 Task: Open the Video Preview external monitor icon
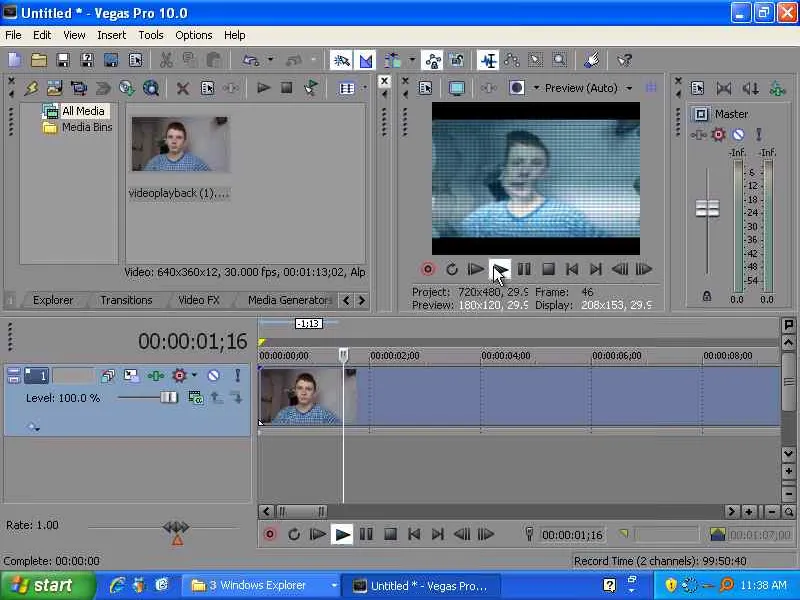[x=457, y=88]
